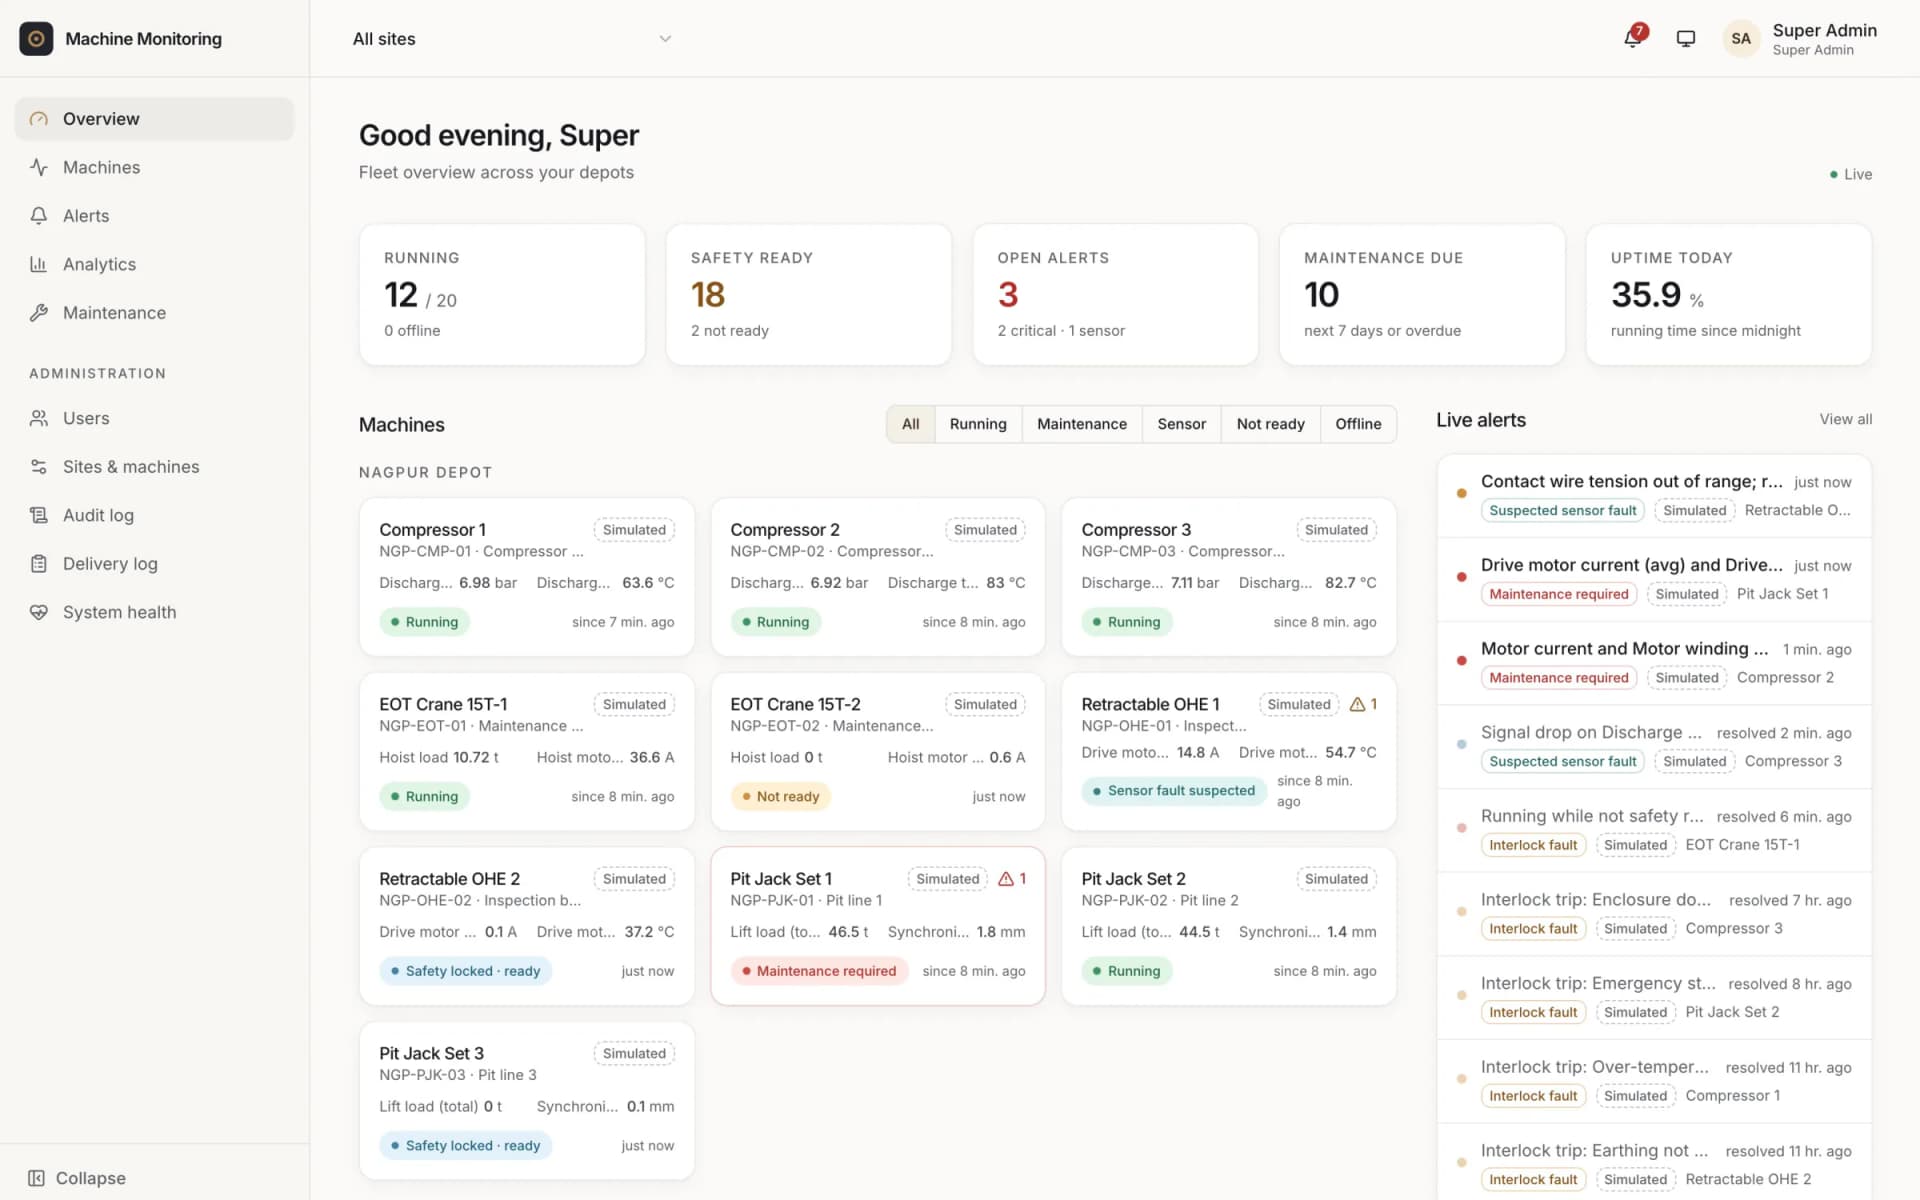Open the Contact wire tension alert
1920x1200 pixels.
coord(1654,496)
